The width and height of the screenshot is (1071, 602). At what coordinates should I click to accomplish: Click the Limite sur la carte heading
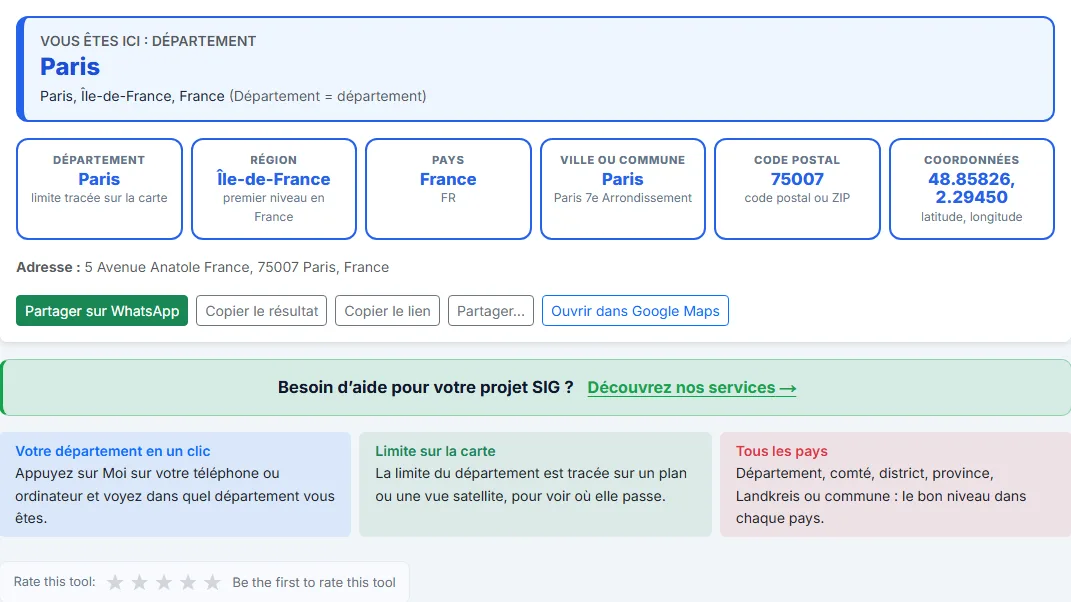(x=435, y=451)
